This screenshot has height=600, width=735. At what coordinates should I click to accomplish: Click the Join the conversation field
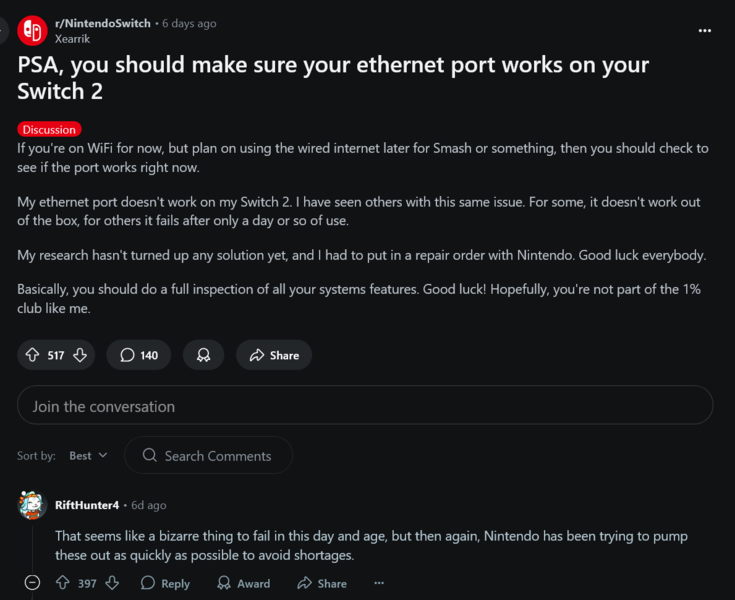coord(365,406)
